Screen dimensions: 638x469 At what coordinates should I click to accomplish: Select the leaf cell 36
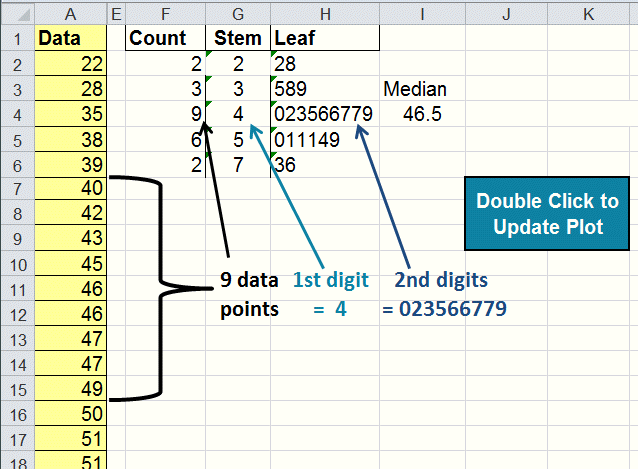coord(325,164)
